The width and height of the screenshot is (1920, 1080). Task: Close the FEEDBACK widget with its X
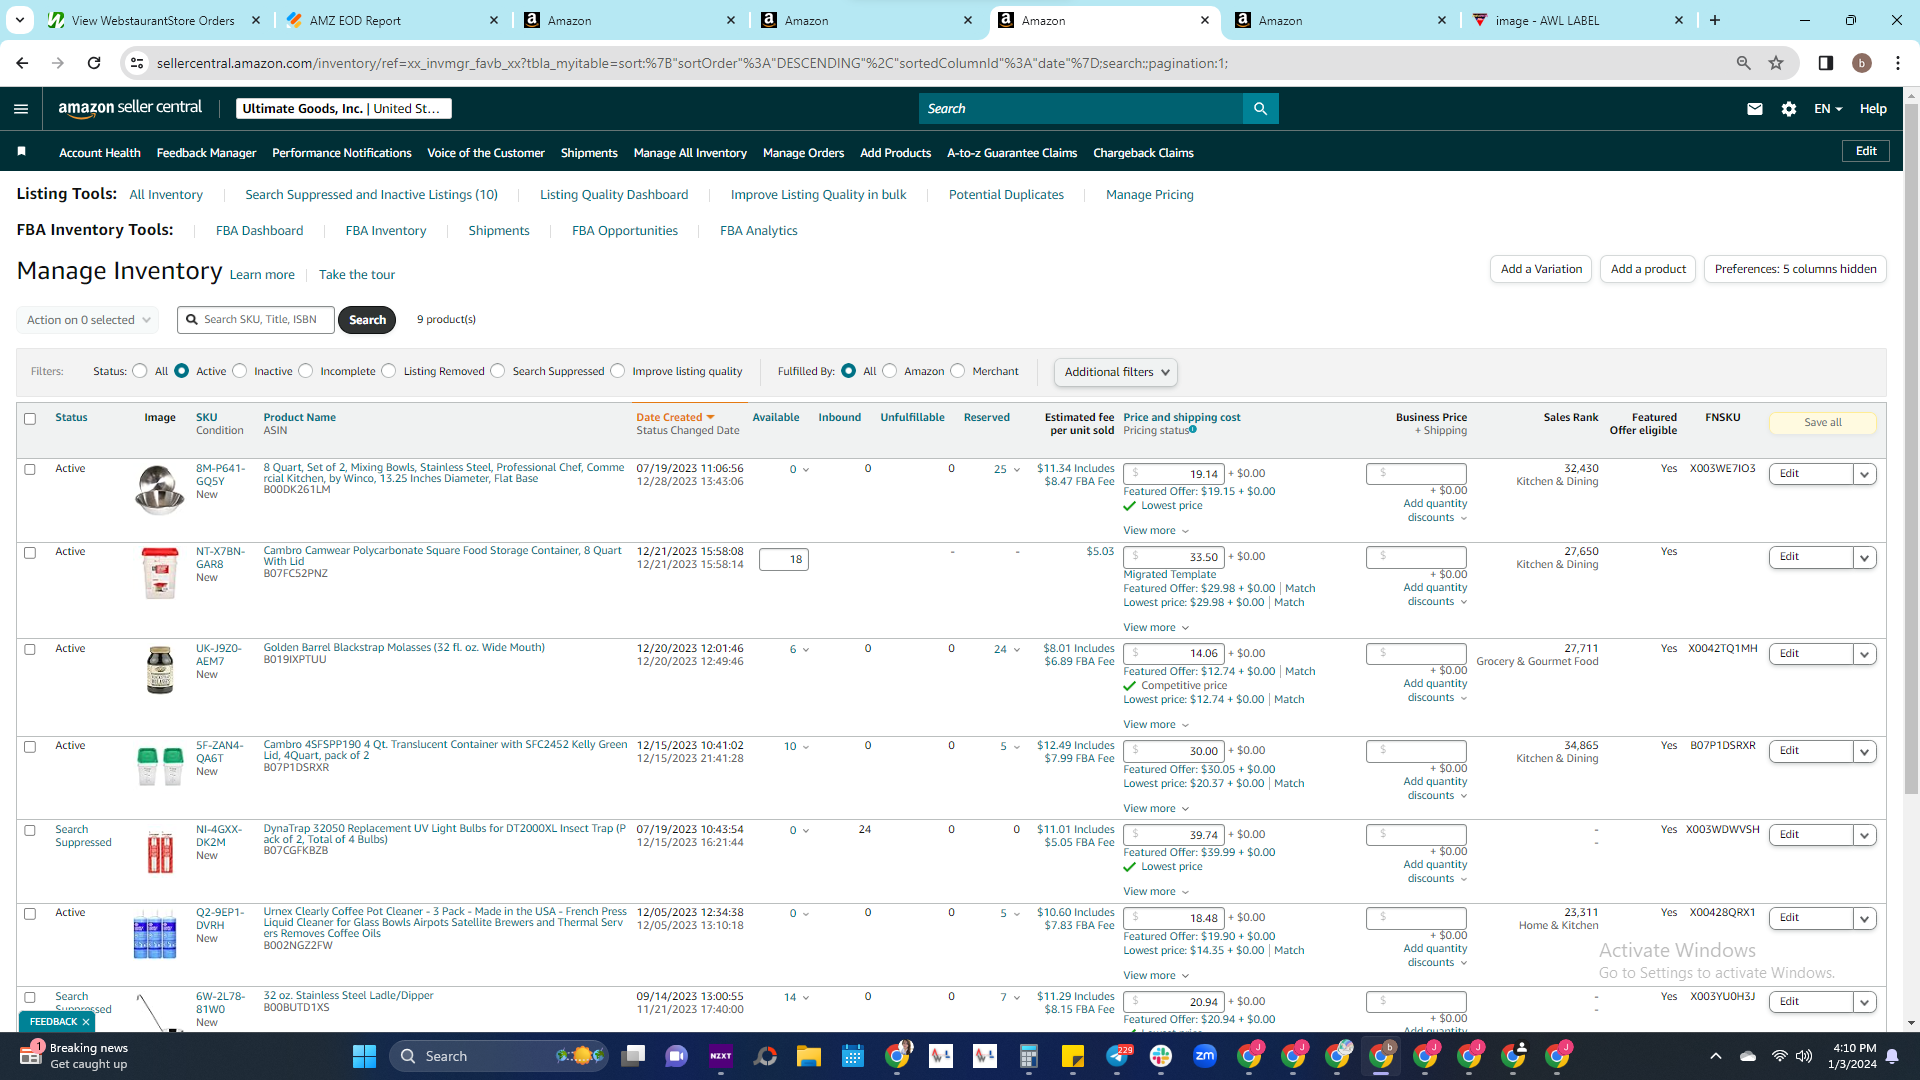tap(86, 1022)
